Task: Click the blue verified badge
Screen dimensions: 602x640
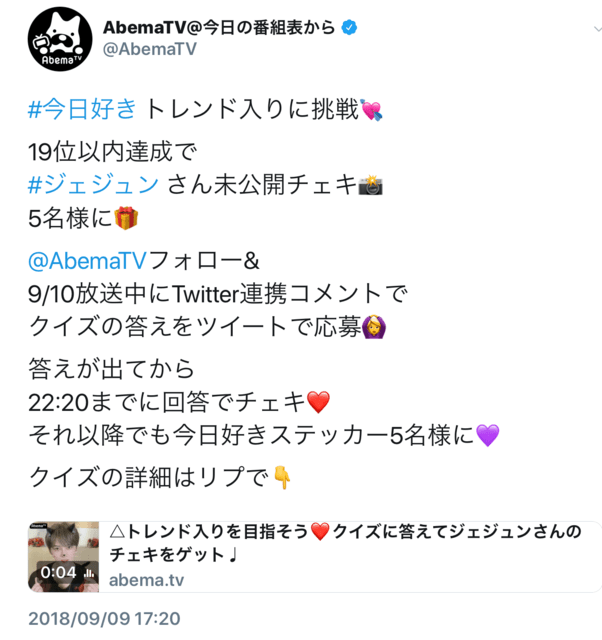Action: 349,27
